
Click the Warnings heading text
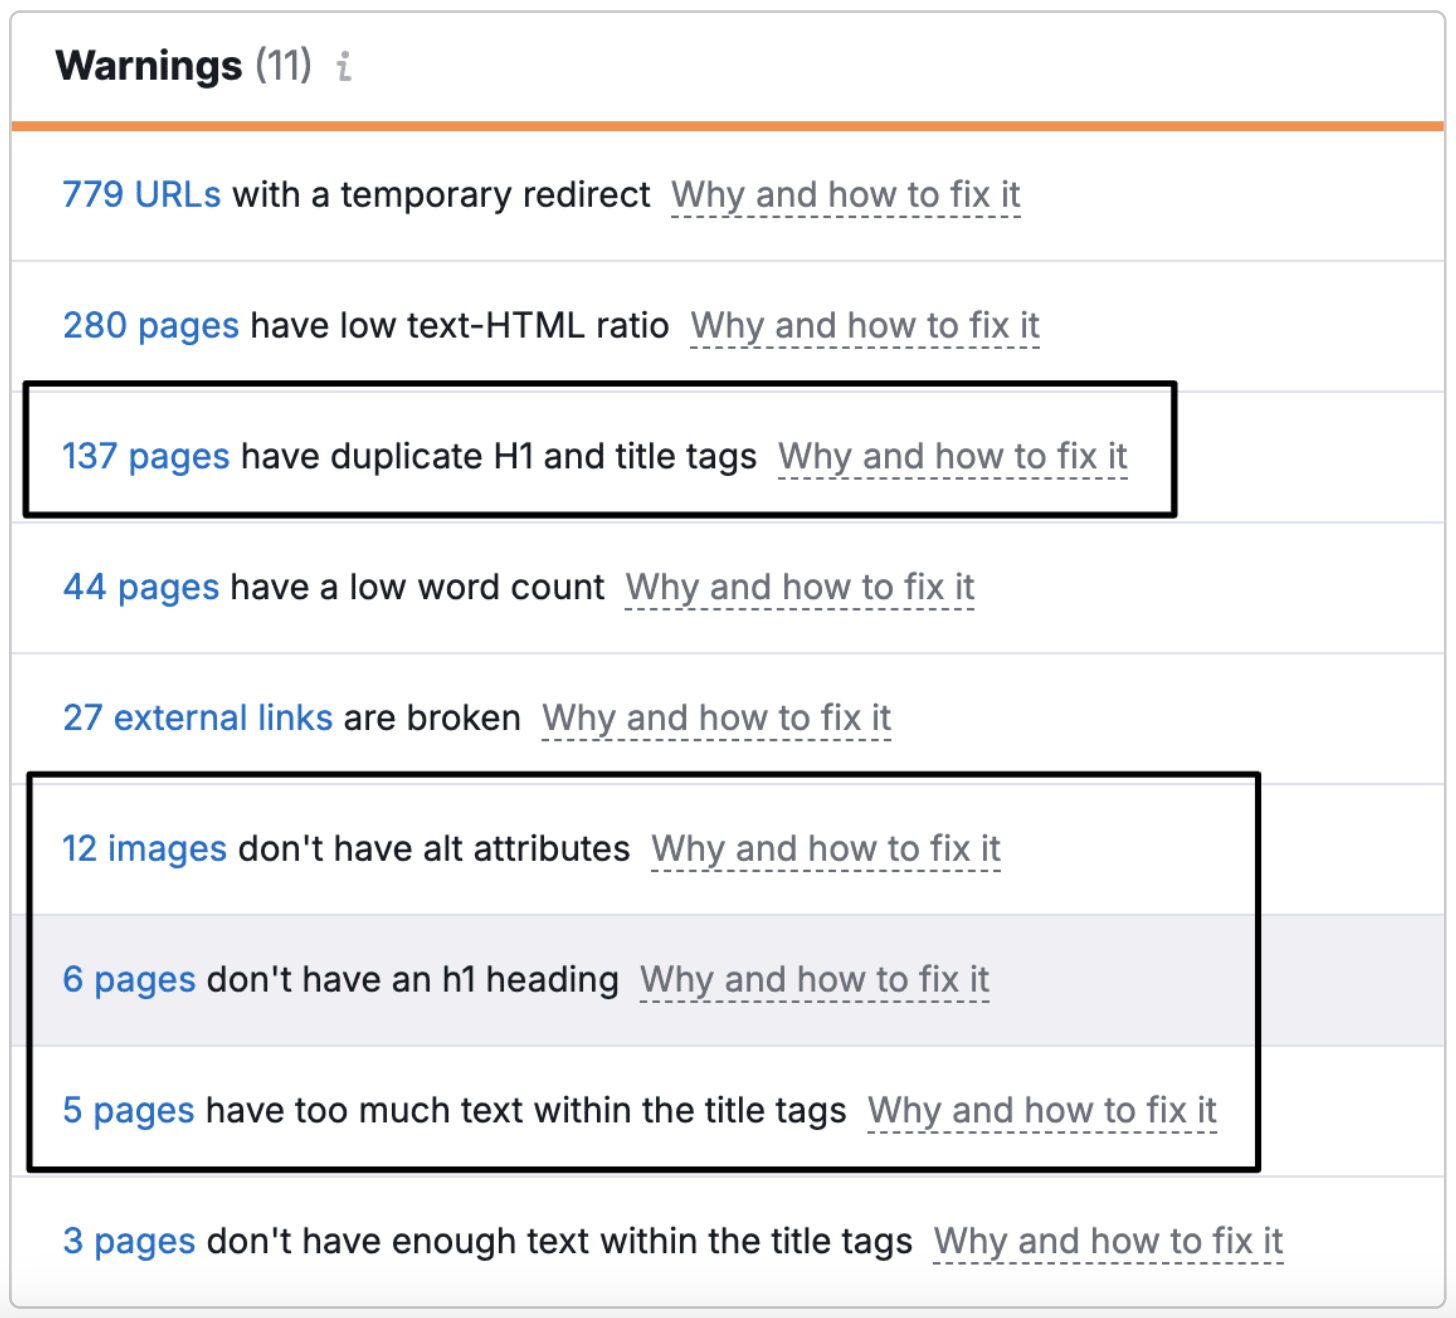point(148,66)
